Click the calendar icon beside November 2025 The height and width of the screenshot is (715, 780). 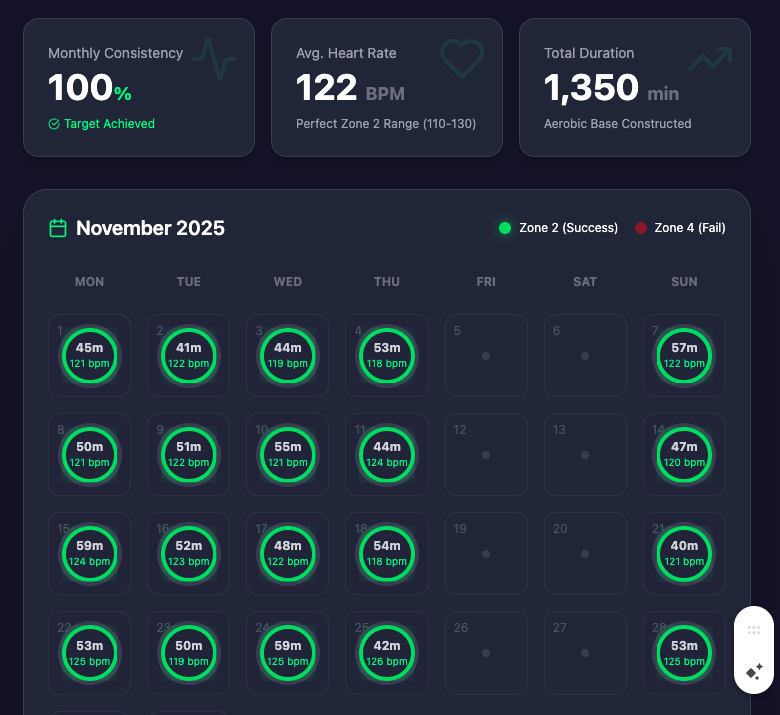(58, 228)
